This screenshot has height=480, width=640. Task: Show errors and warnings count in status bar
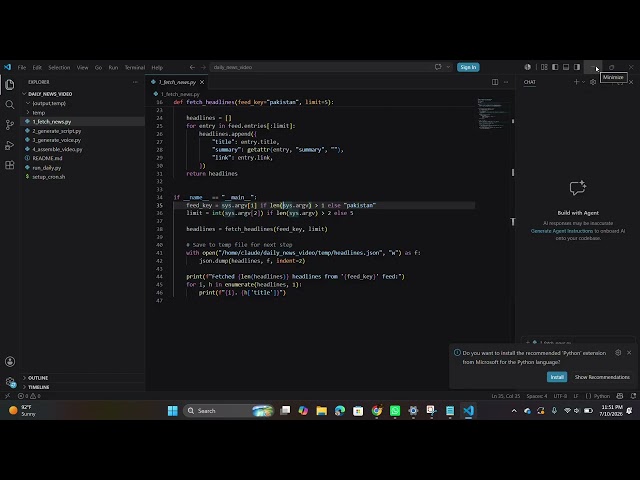point(29,396)
